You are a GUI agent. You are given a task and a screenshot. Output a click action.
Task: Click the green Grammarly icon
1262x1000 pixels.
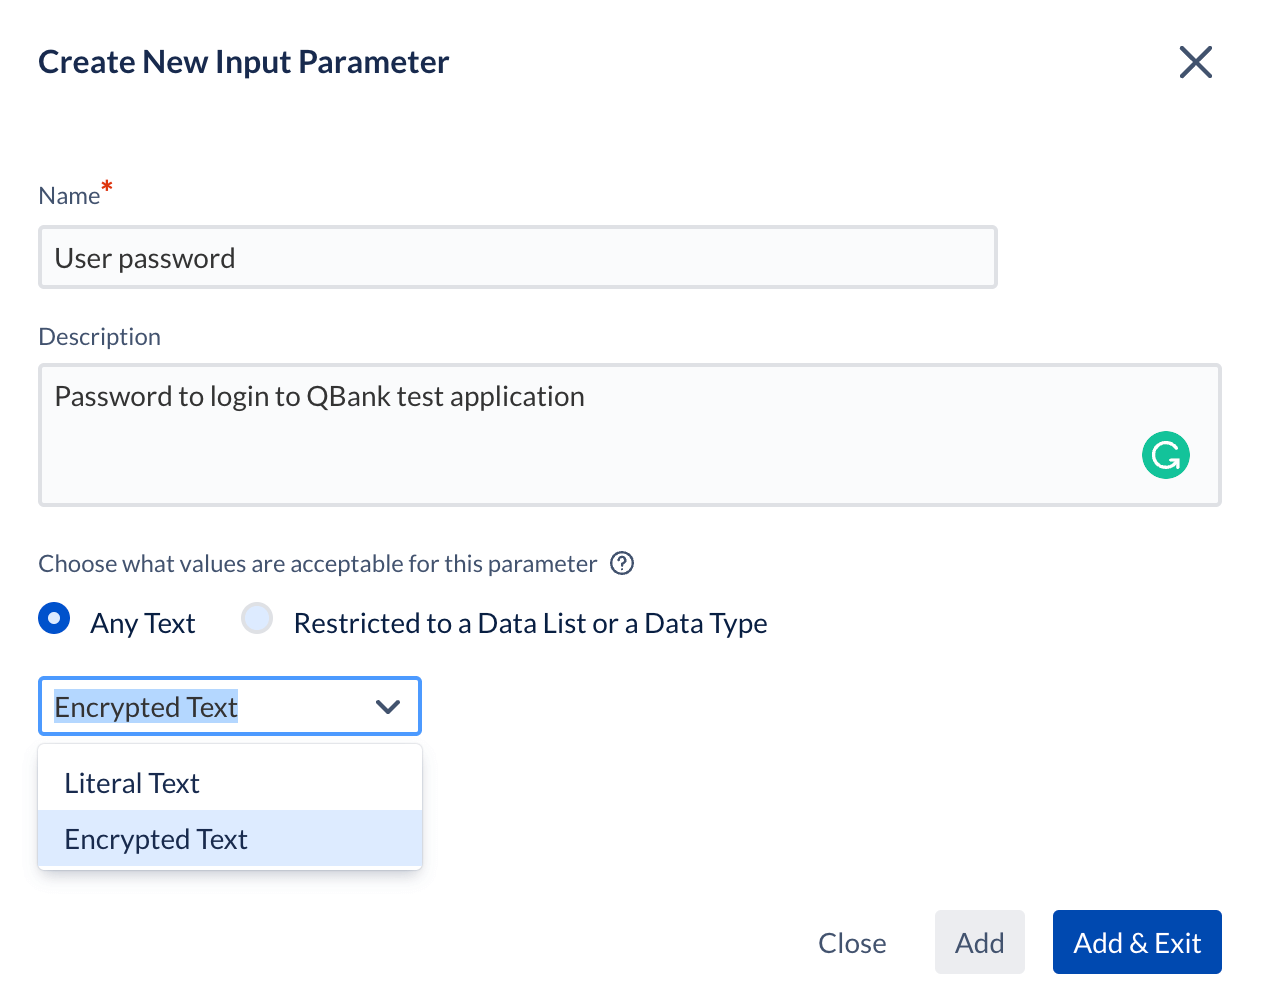click(1165, 455)
